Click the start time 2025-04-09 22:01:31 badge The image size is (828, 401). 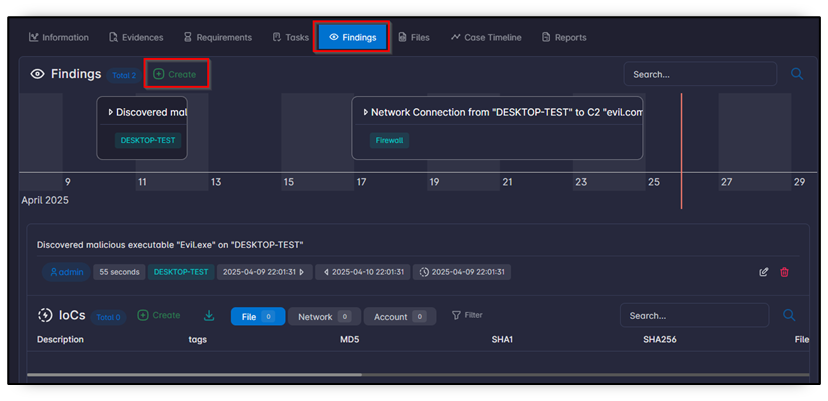coord(264,272)
